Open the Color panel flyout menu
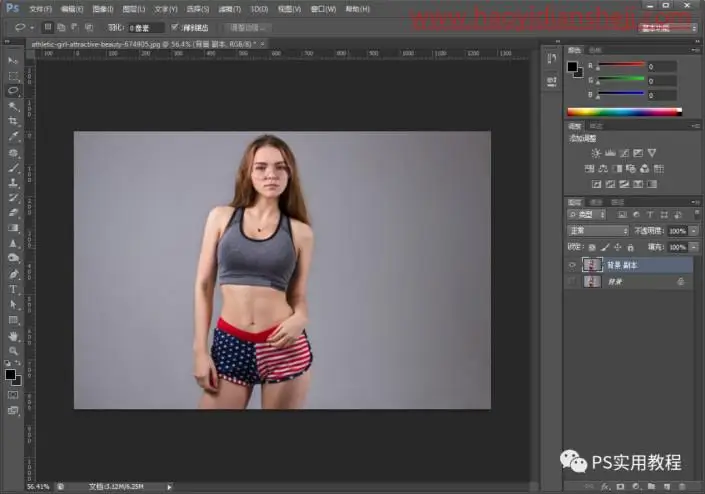705x494 pixels. (695, 50)
